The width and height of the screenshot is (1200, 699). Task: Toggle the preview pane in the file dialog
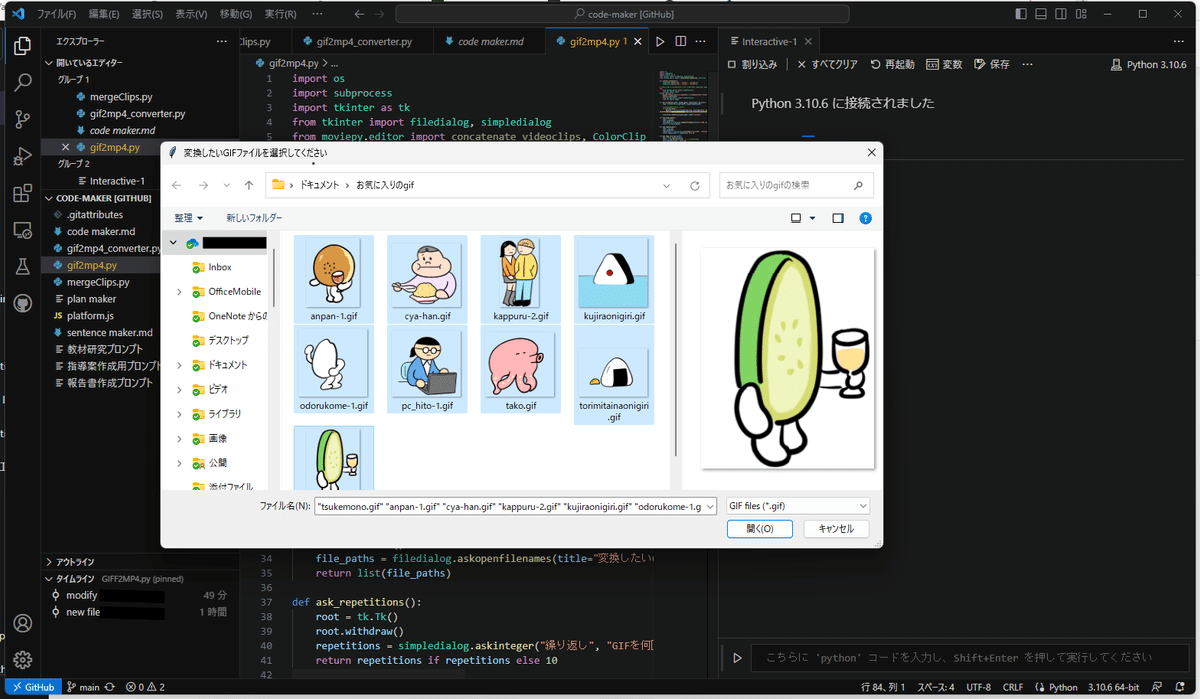click(x=838, y=218)
